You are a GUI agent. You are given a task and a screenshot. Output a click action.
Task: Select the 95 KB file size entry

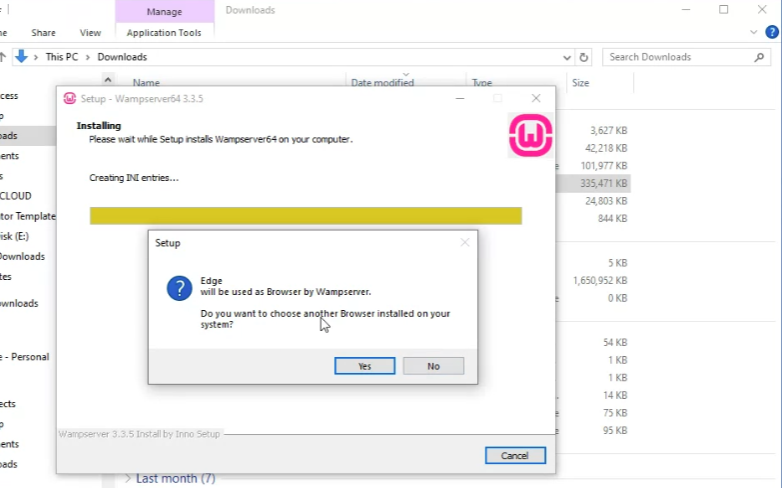coord(615,430)
